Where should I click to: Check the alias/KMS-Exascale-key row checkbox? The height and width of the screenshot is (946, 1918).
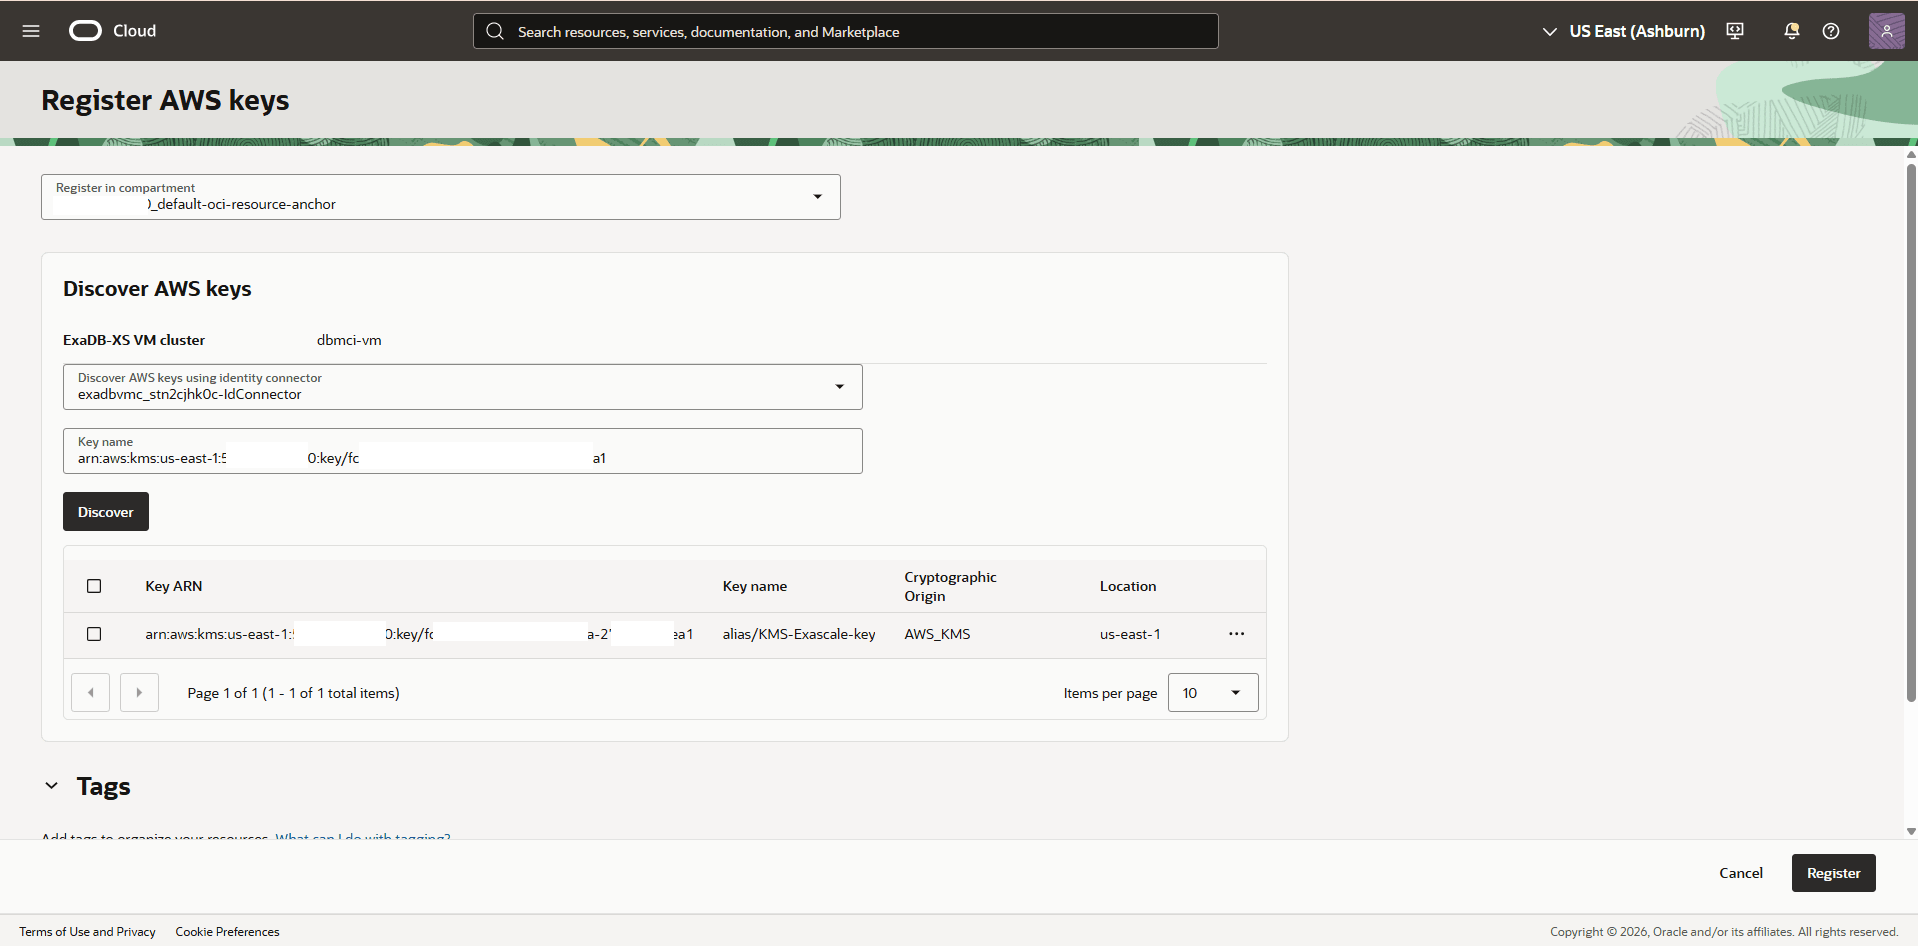[x=94, y=634]
